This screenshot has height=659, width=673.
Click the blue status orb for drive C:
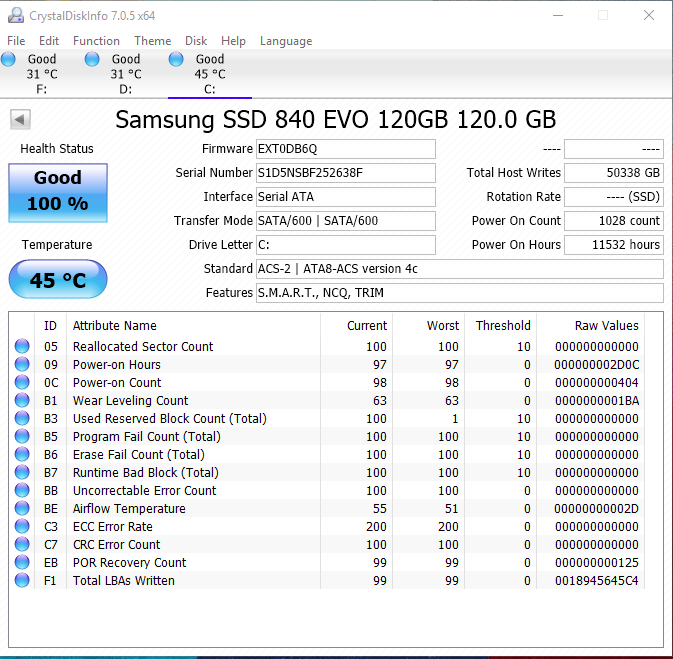coord(176,59)
